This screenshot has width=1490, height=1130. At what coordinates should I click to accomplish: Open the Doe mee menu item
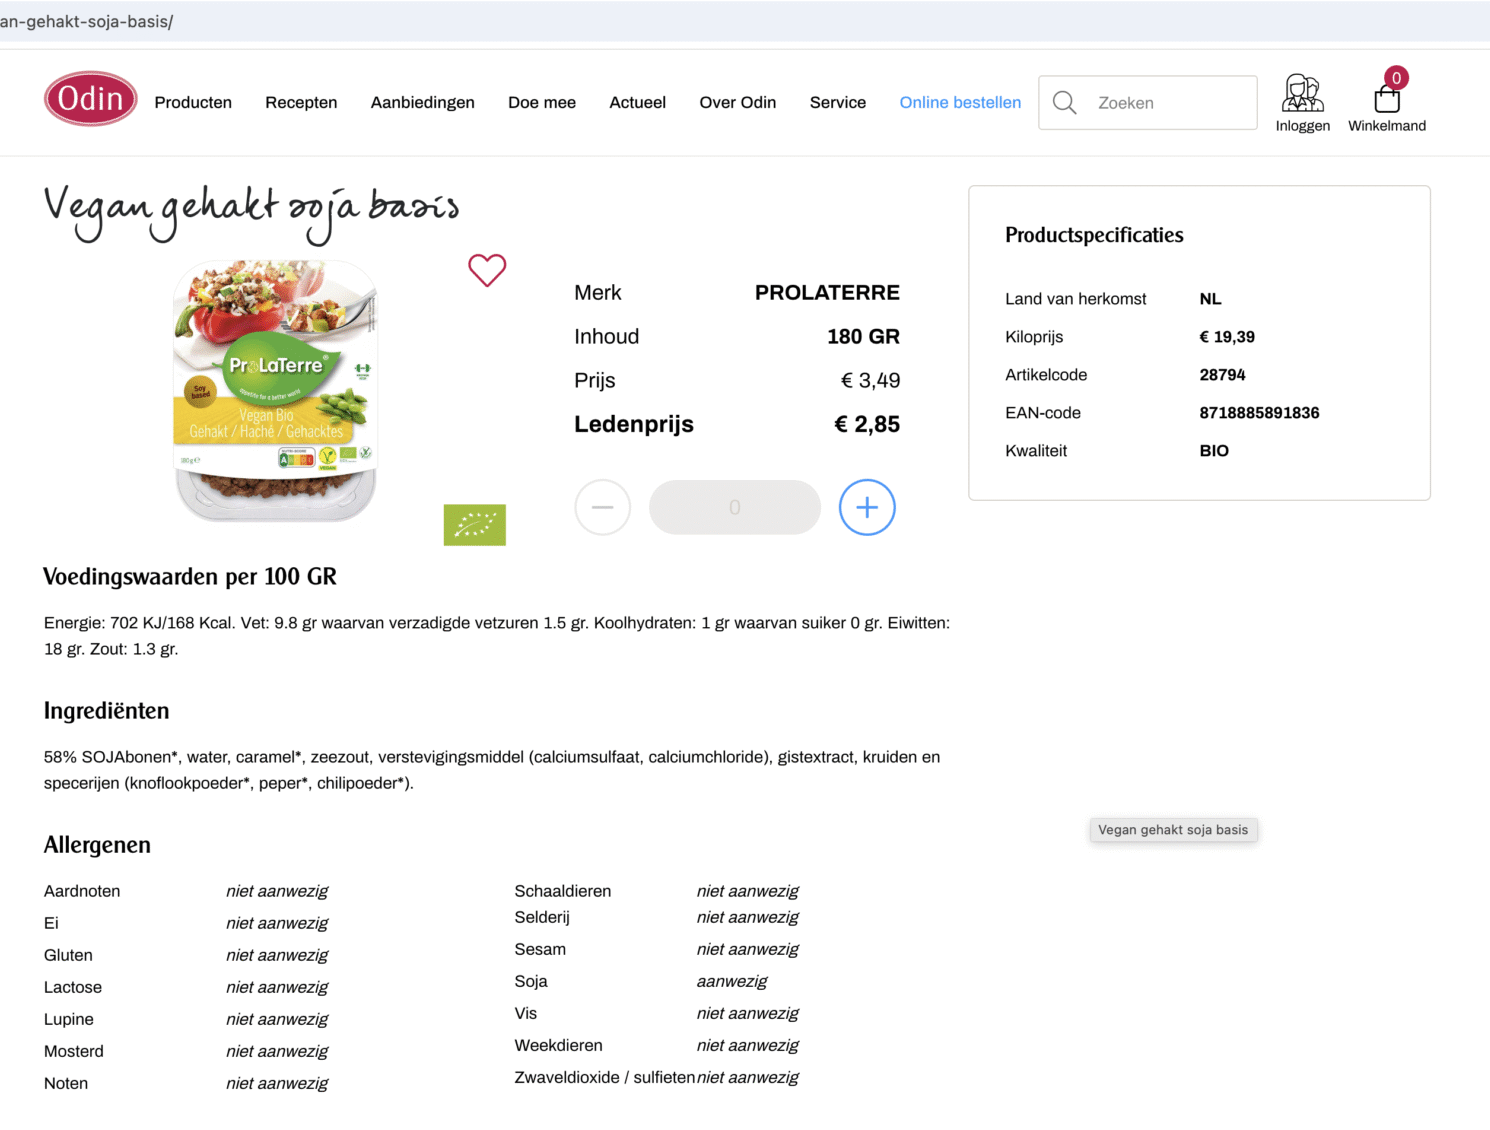click(x=542, y=102)
